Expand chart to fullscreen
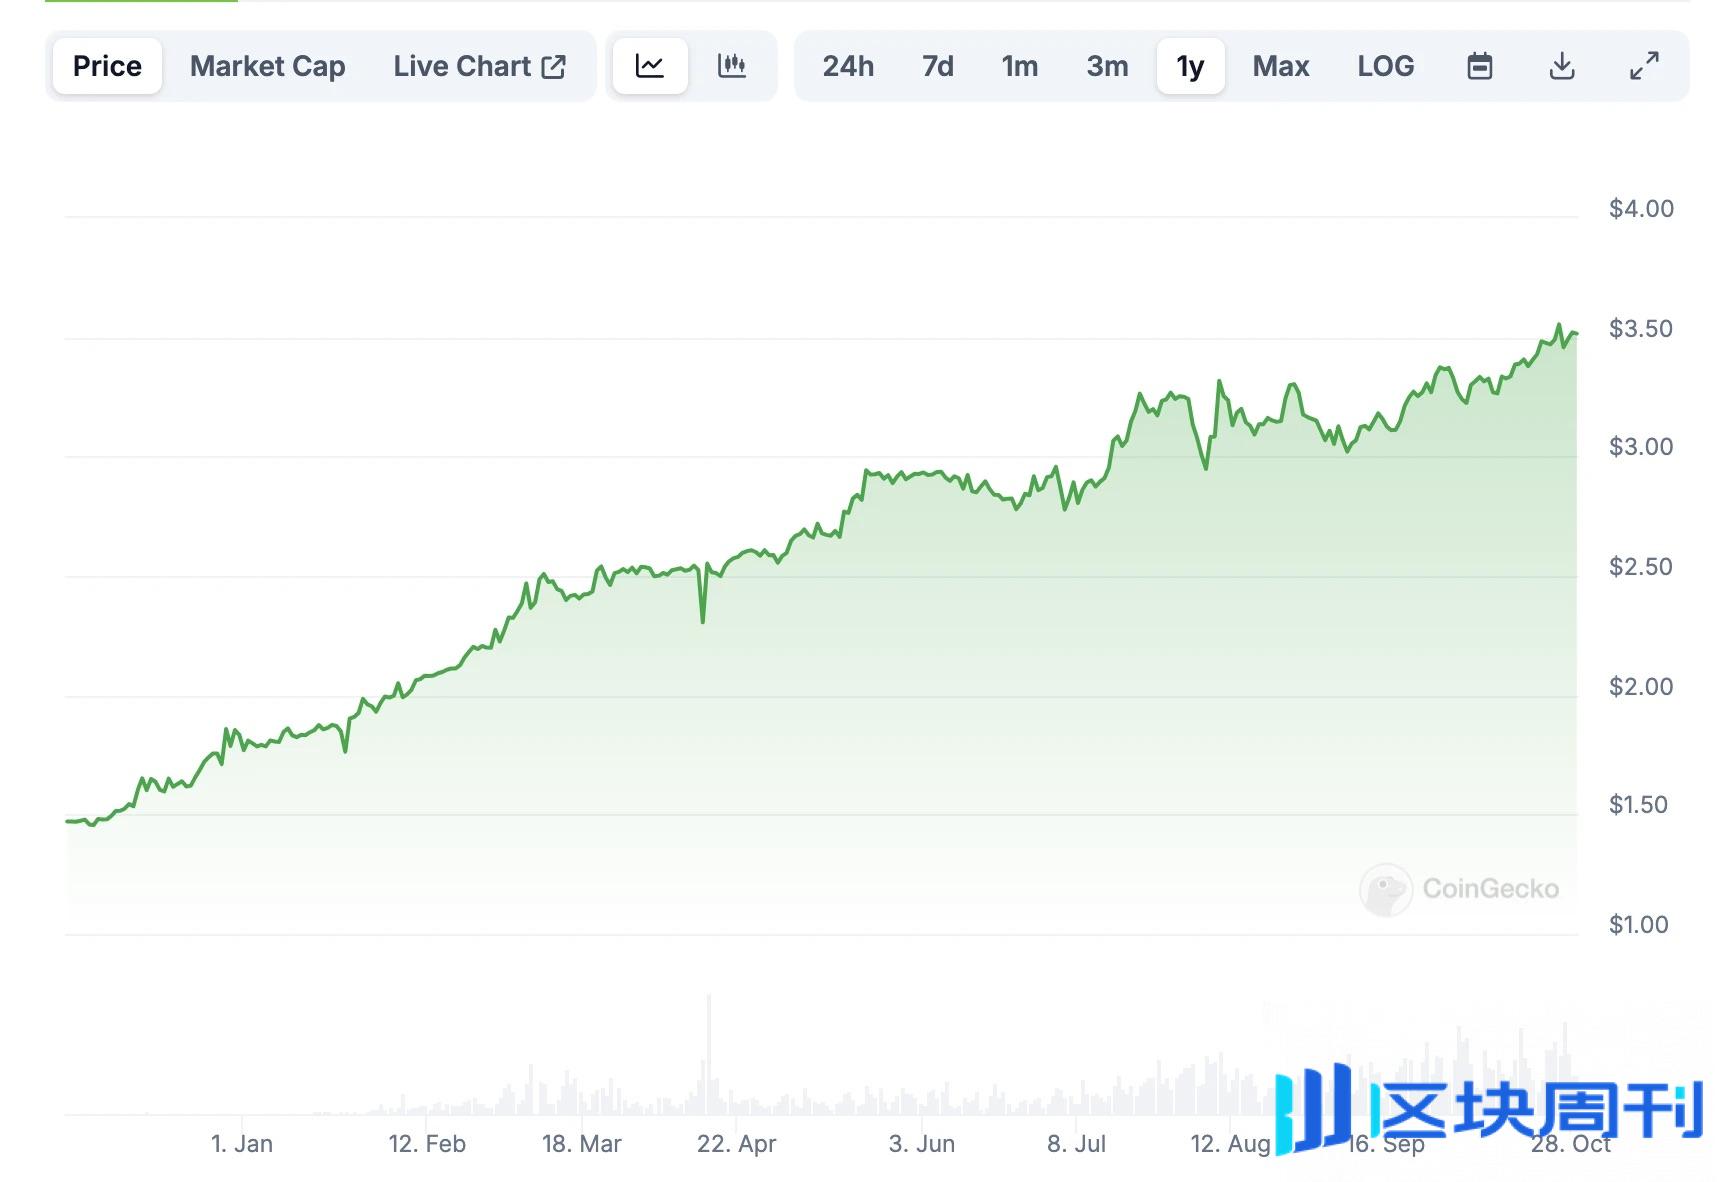1736x1182 pixels. (x=1644, y=66)
